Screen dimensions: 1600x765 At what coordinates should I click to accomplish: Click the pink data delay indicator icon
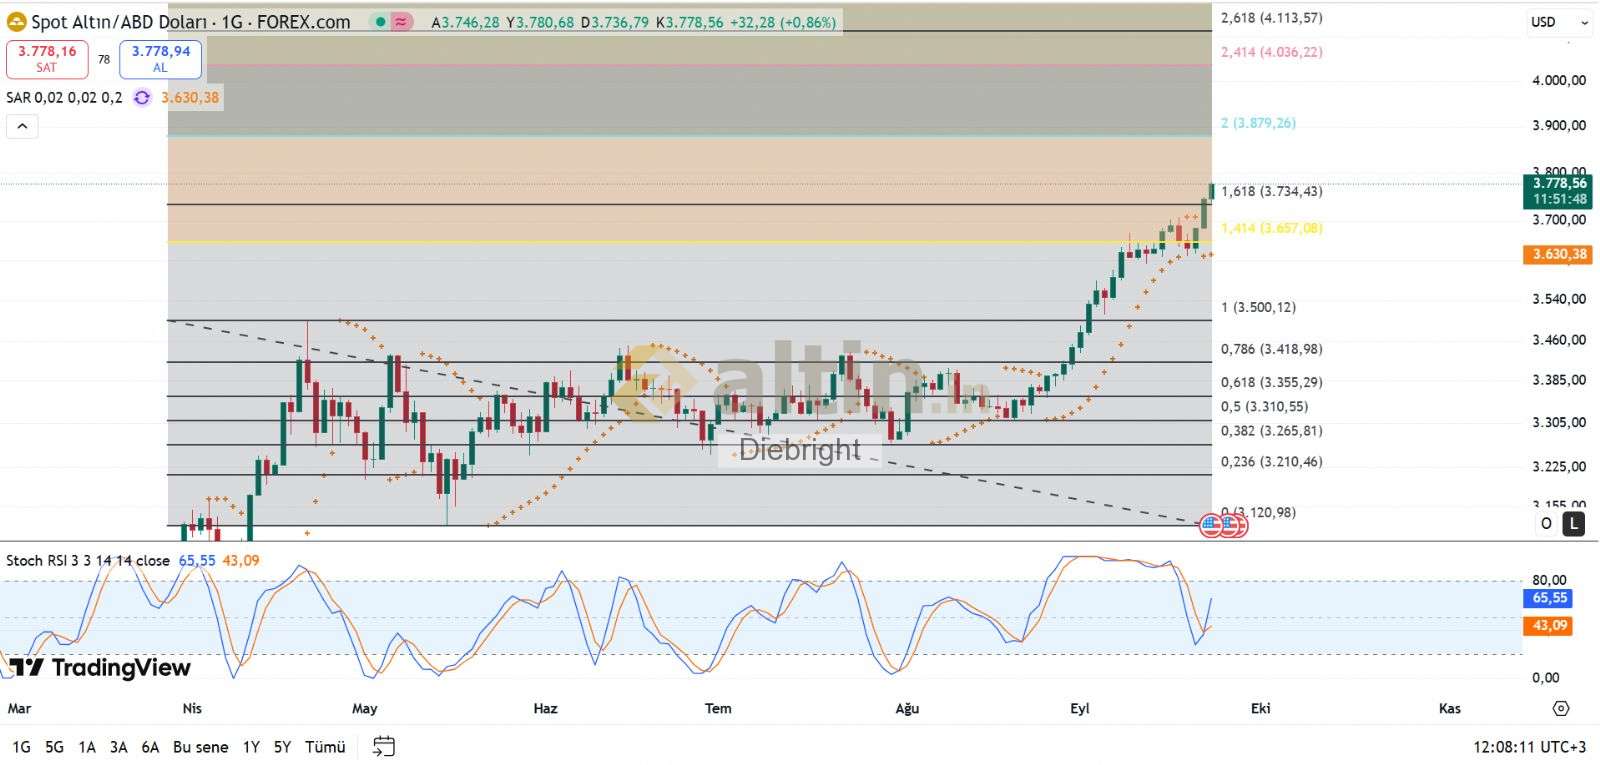click(x=401, y=22)
